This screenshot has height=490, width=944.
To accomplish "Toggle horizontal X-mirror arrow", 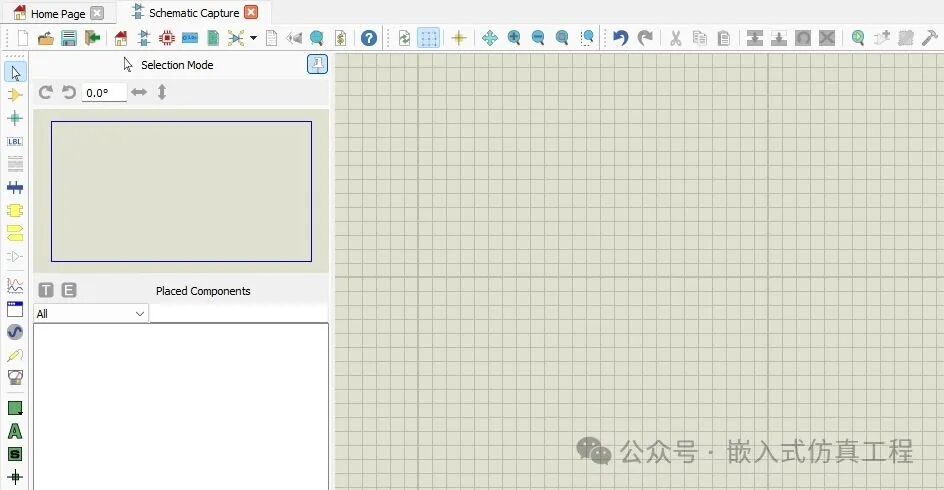I will (139, 92).
